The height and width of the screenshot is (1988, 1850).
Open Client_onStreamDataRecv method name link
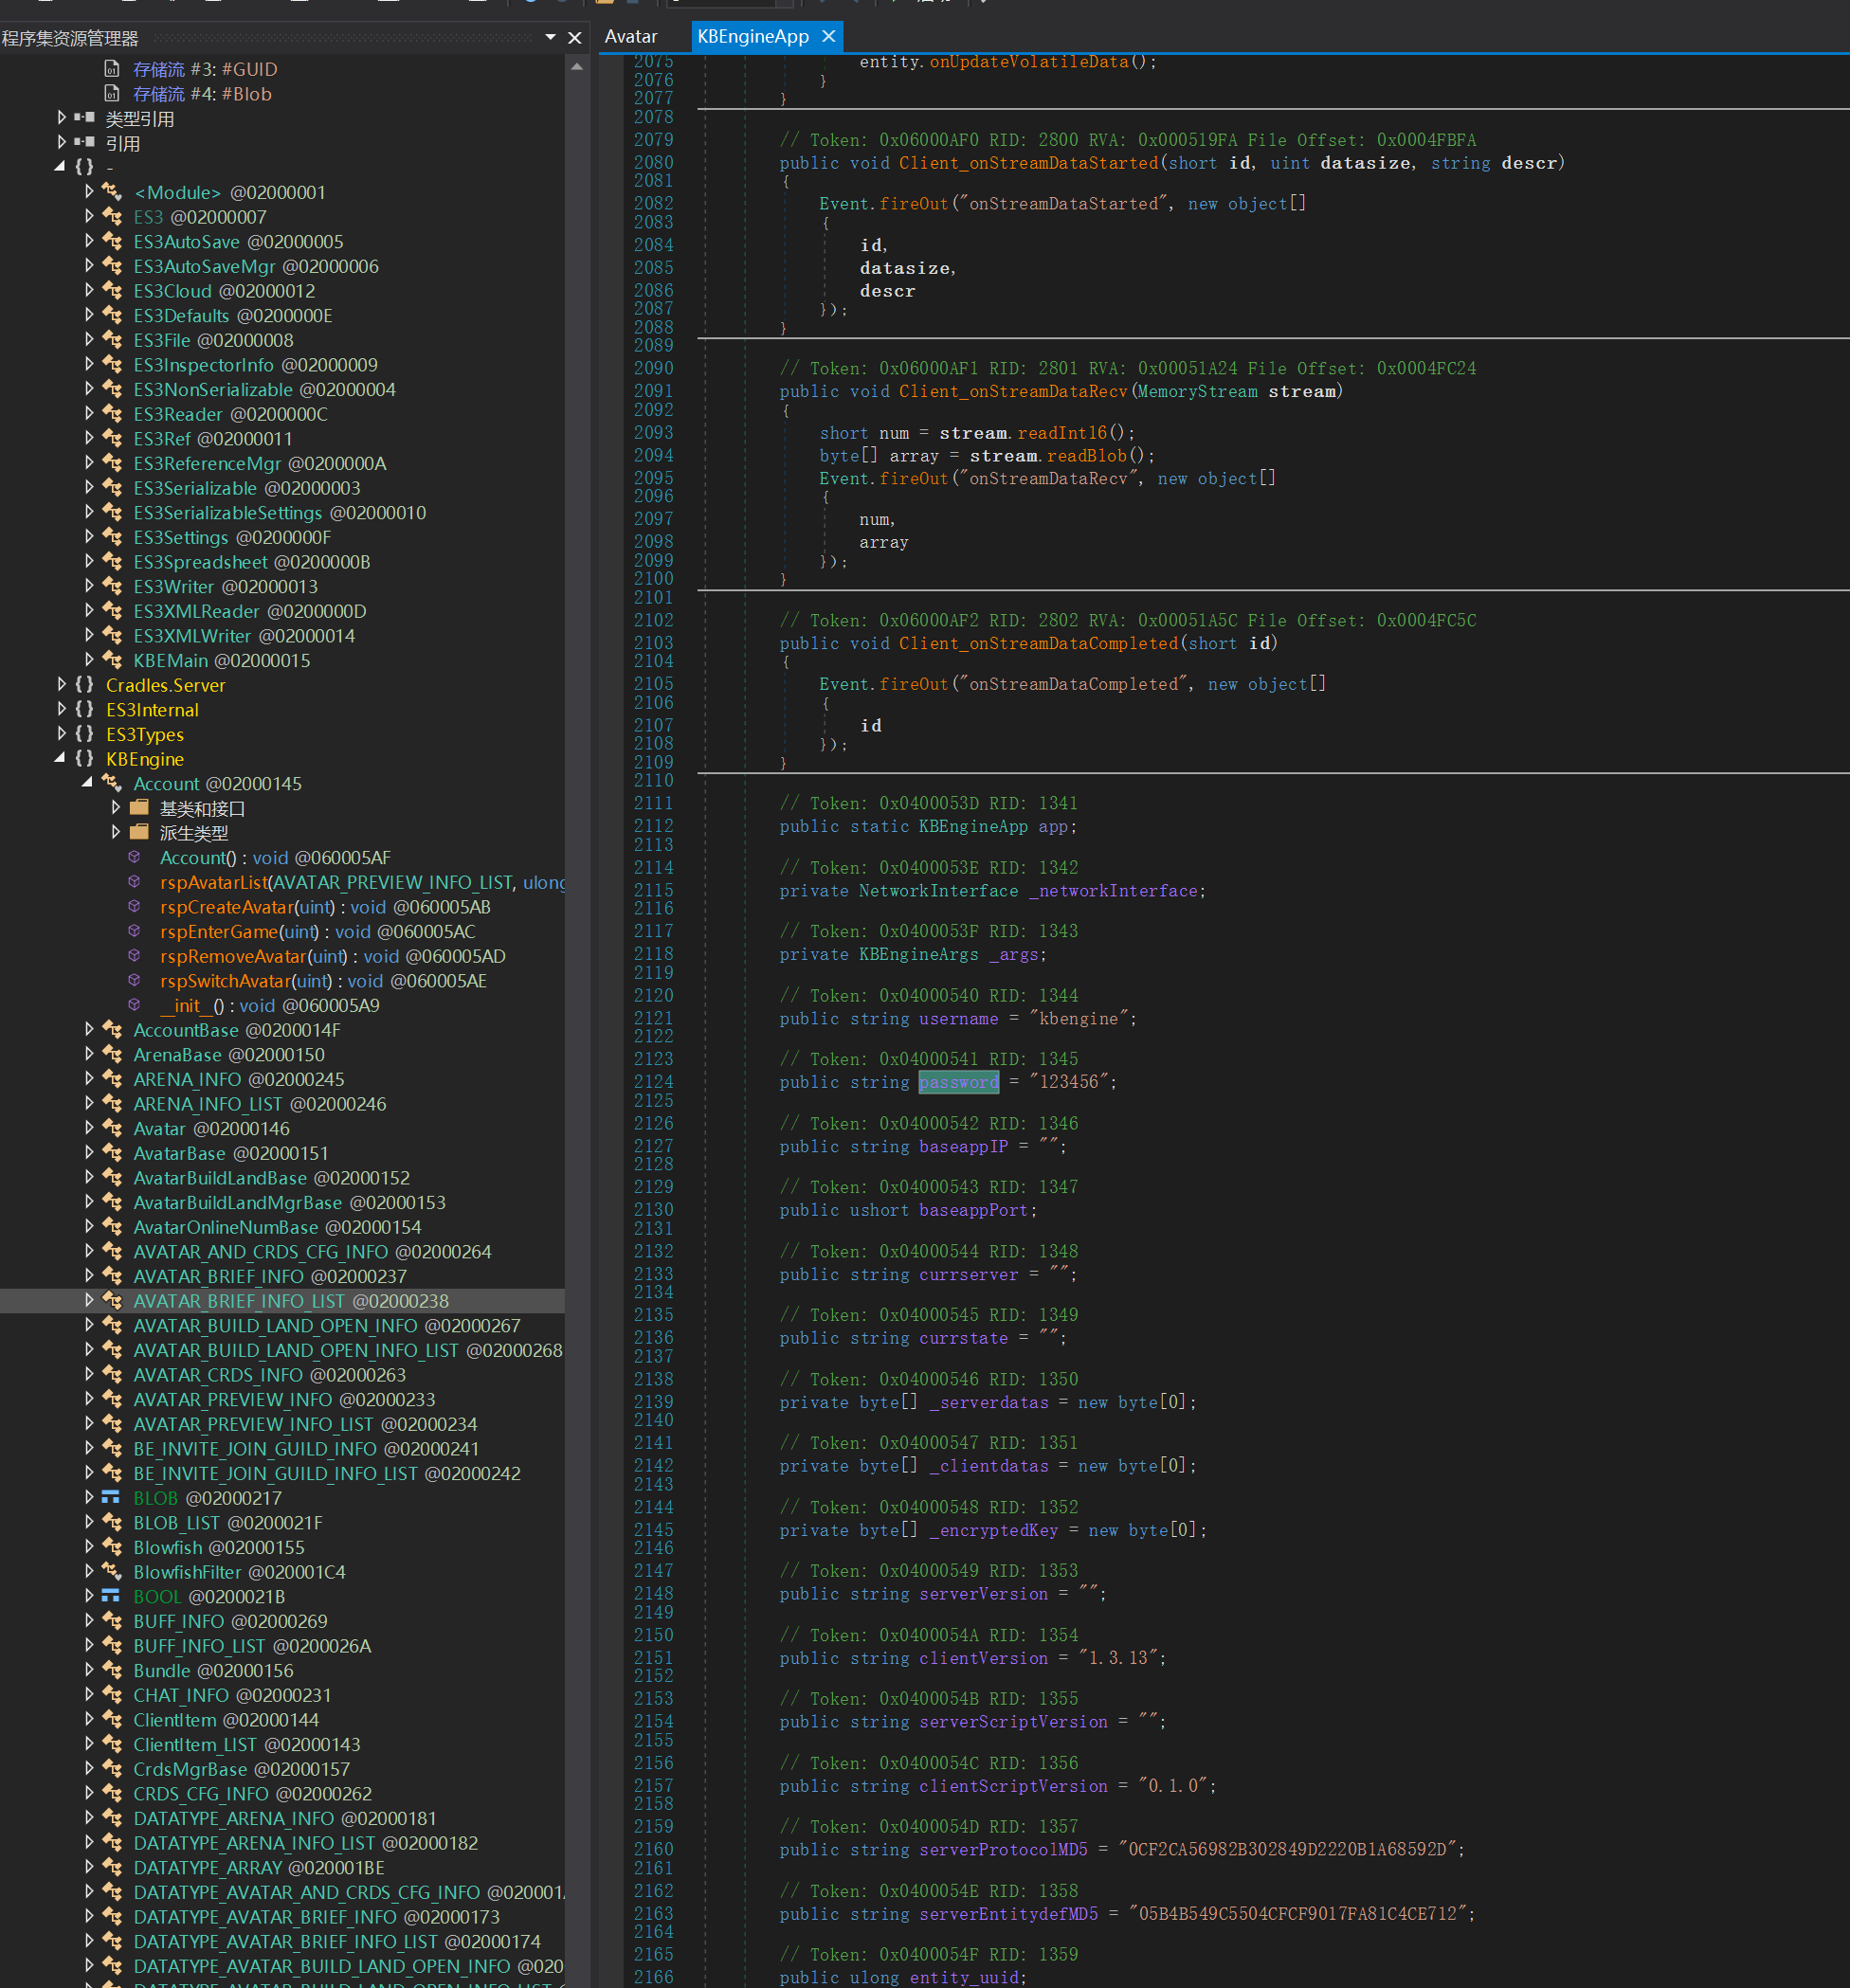(1012, 391)
